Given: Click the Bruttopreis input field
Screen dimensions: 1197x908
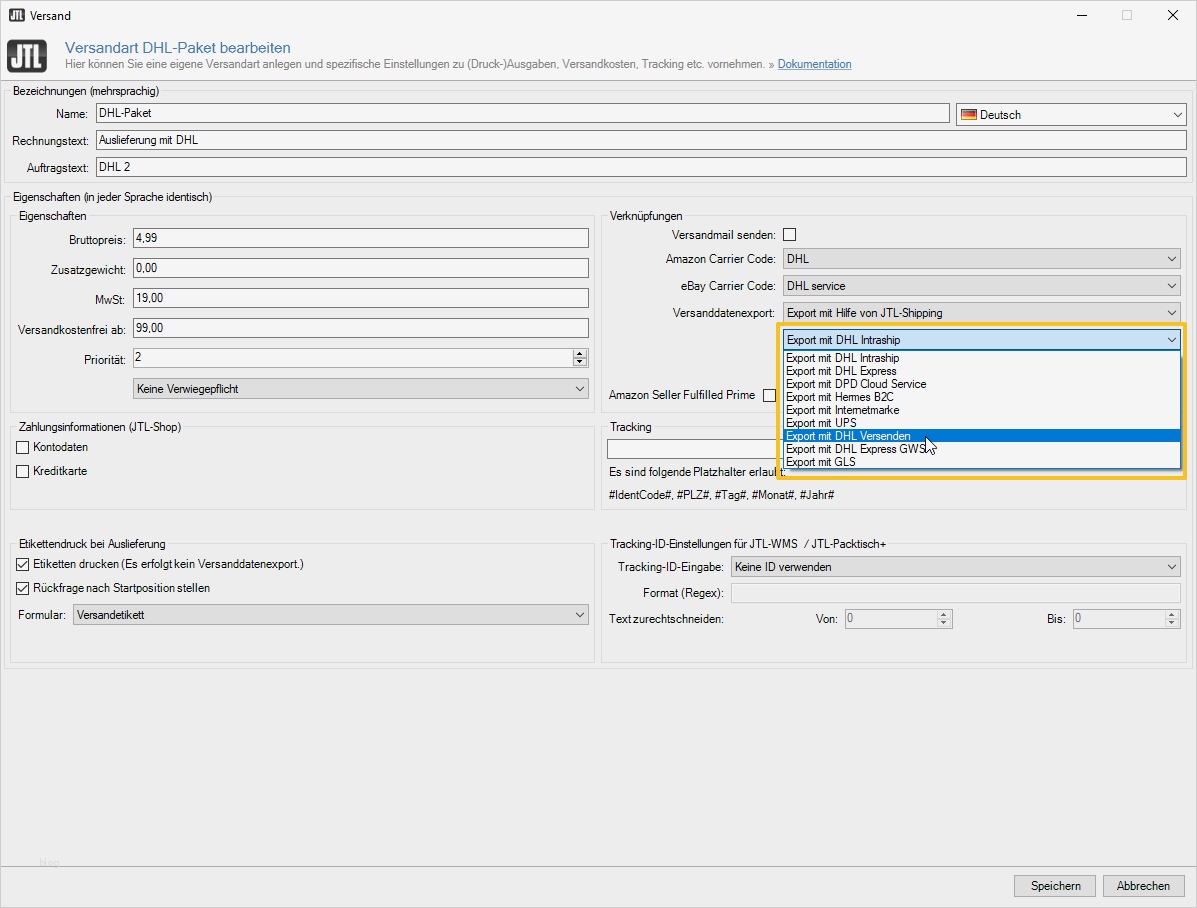Looking at the screenshot, I should click(x=360, y=238).
